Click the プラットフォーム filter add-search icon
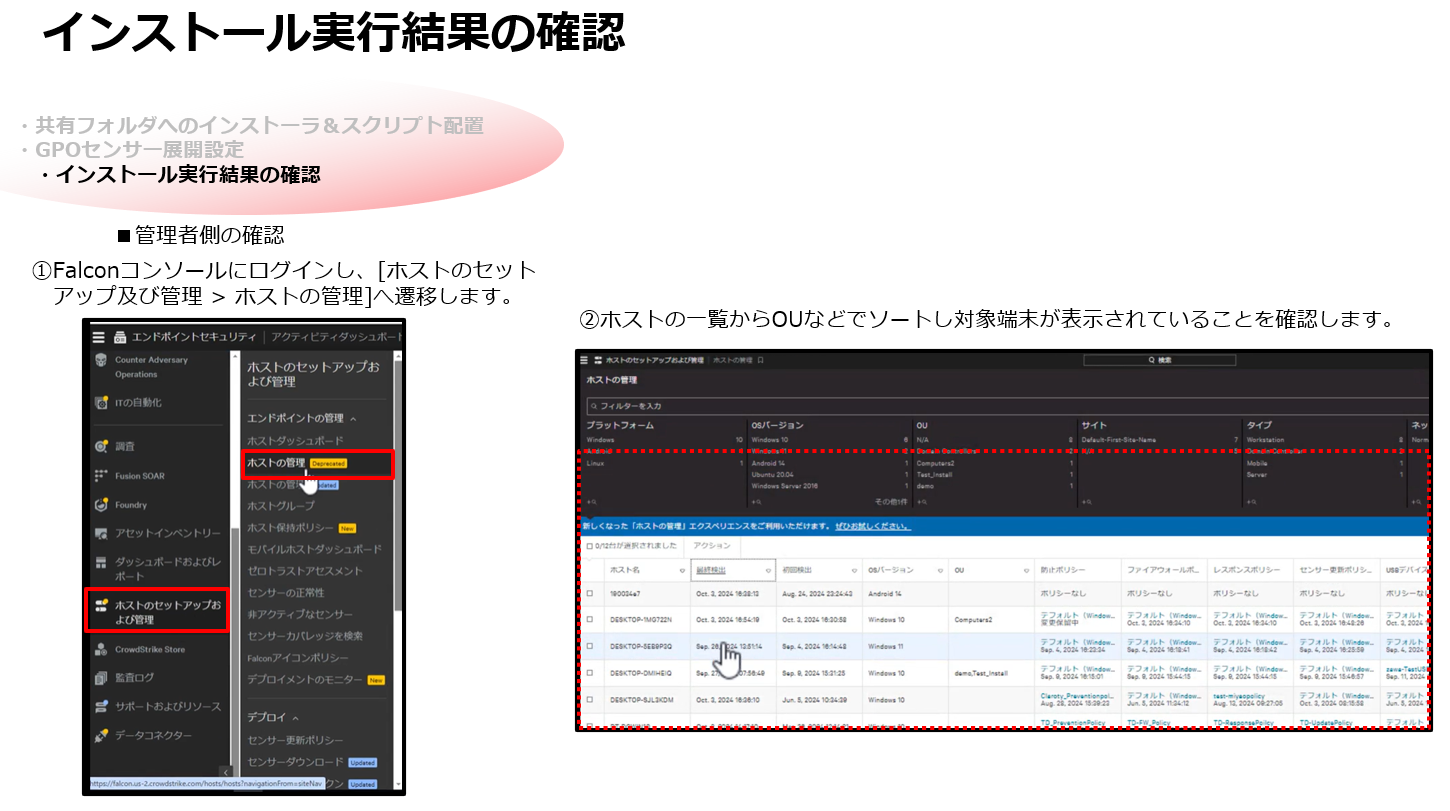 coord(591,501)
